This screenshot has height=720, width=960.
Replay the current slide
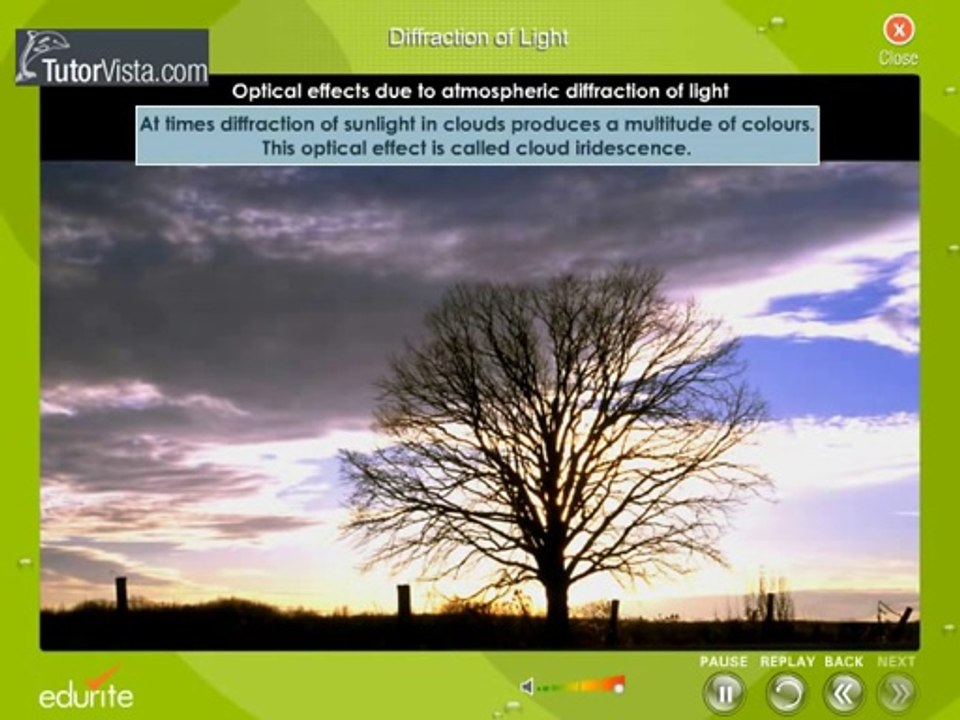click(786, 694)
